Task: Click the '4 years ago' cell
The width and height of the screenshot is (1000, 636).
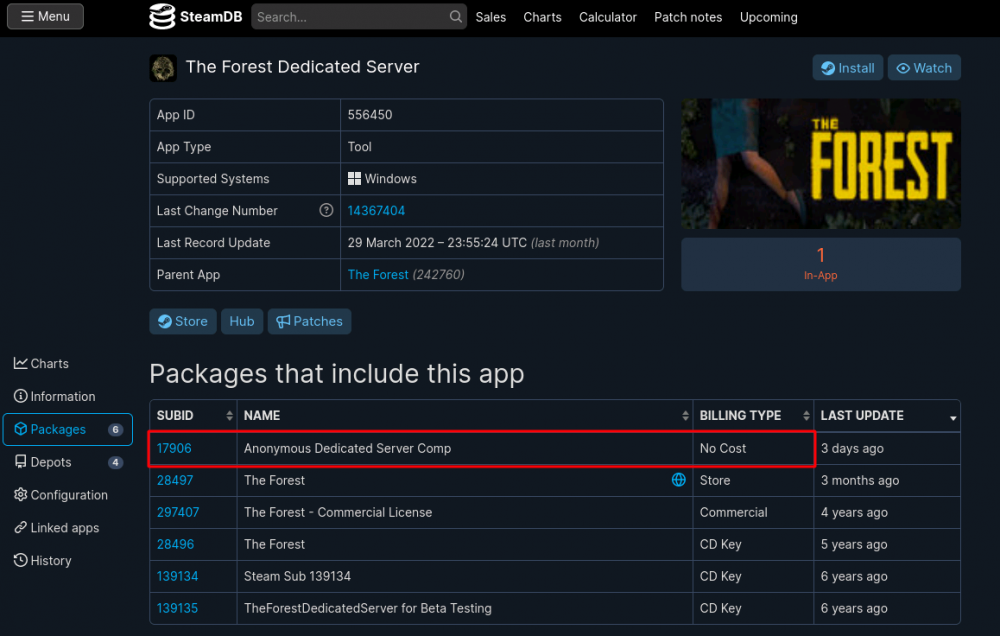Action: point(887,512)
